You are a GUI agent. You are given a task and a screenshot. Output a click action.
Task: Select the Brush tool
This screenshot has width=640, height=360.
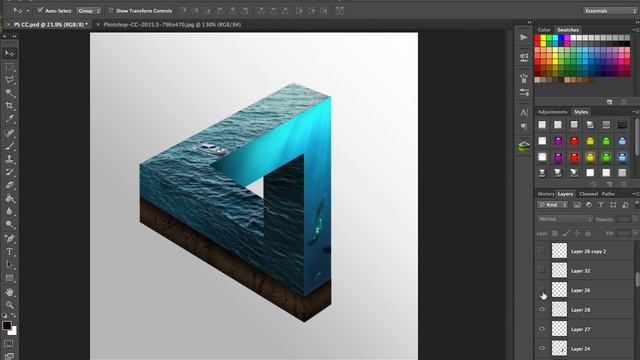(9, 146)
